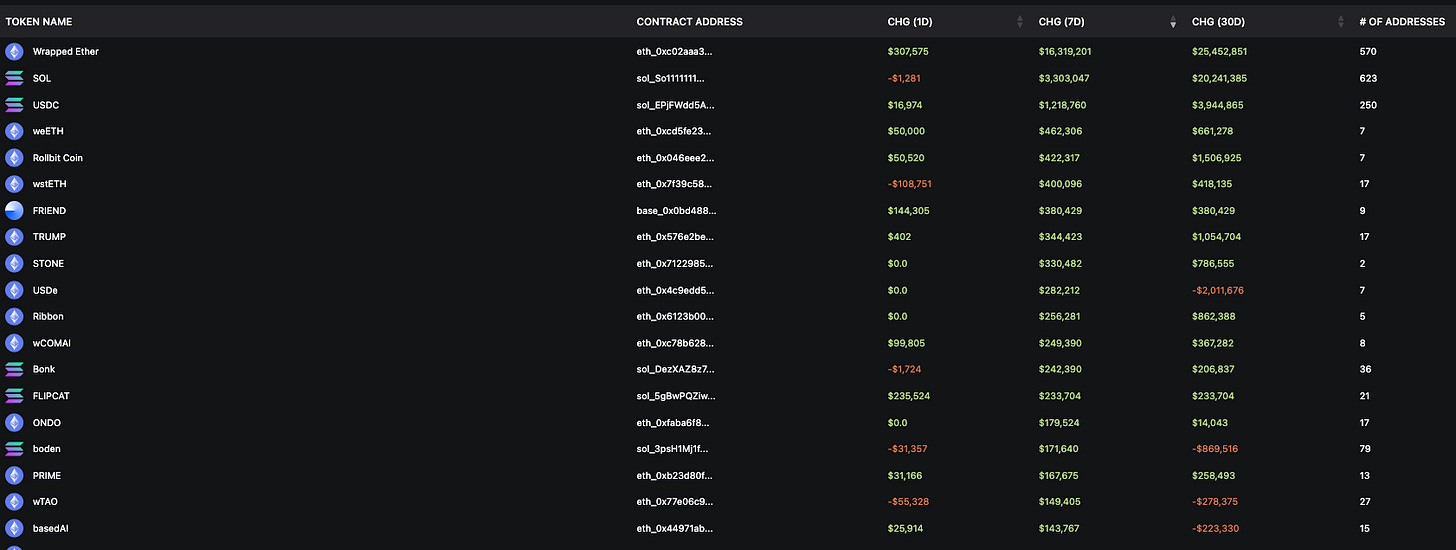Click the ONDO token icon

pos(14,422)
